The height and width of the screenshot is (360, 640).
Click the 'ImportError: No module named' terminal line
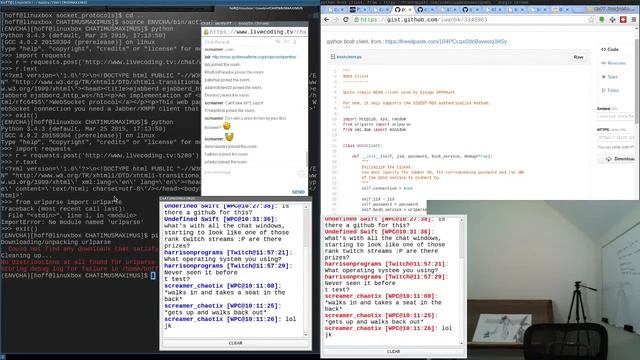[x=72, y=222]
